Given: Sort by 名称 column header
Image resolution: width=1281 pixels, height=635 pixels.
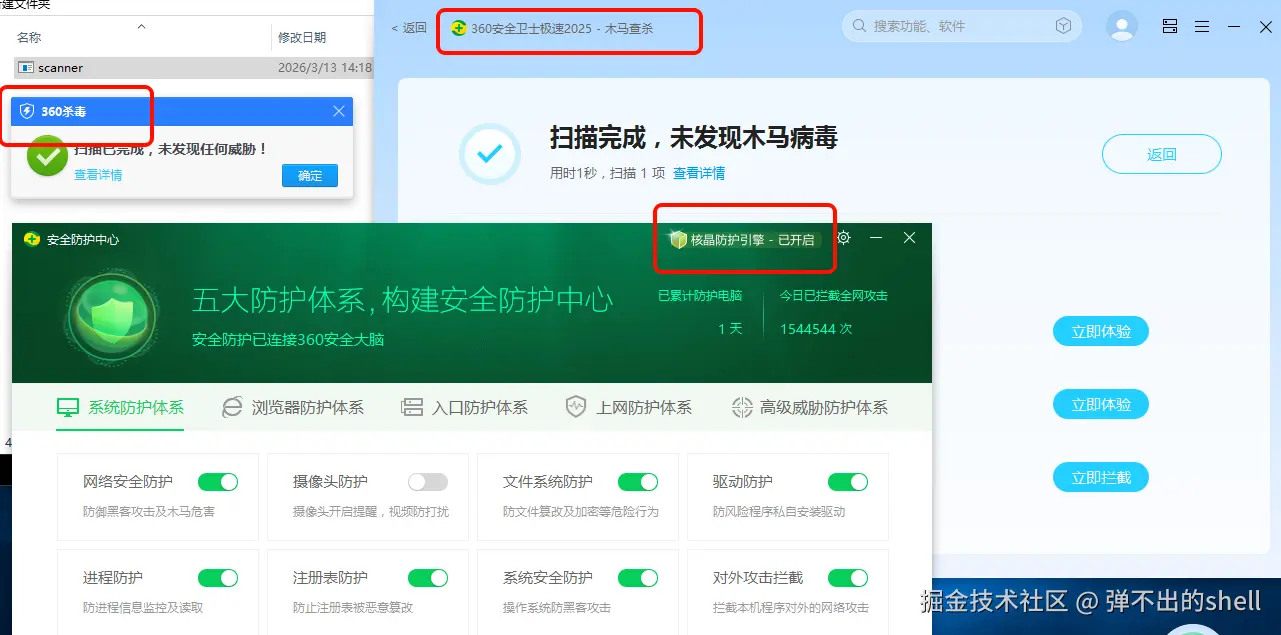Looking at the screenshot, I should tap(29, 37).
